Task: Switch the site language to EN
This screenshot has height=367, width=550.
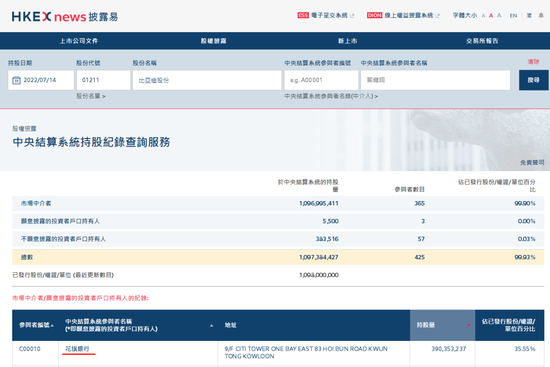Action: click(x=513, y=15)
